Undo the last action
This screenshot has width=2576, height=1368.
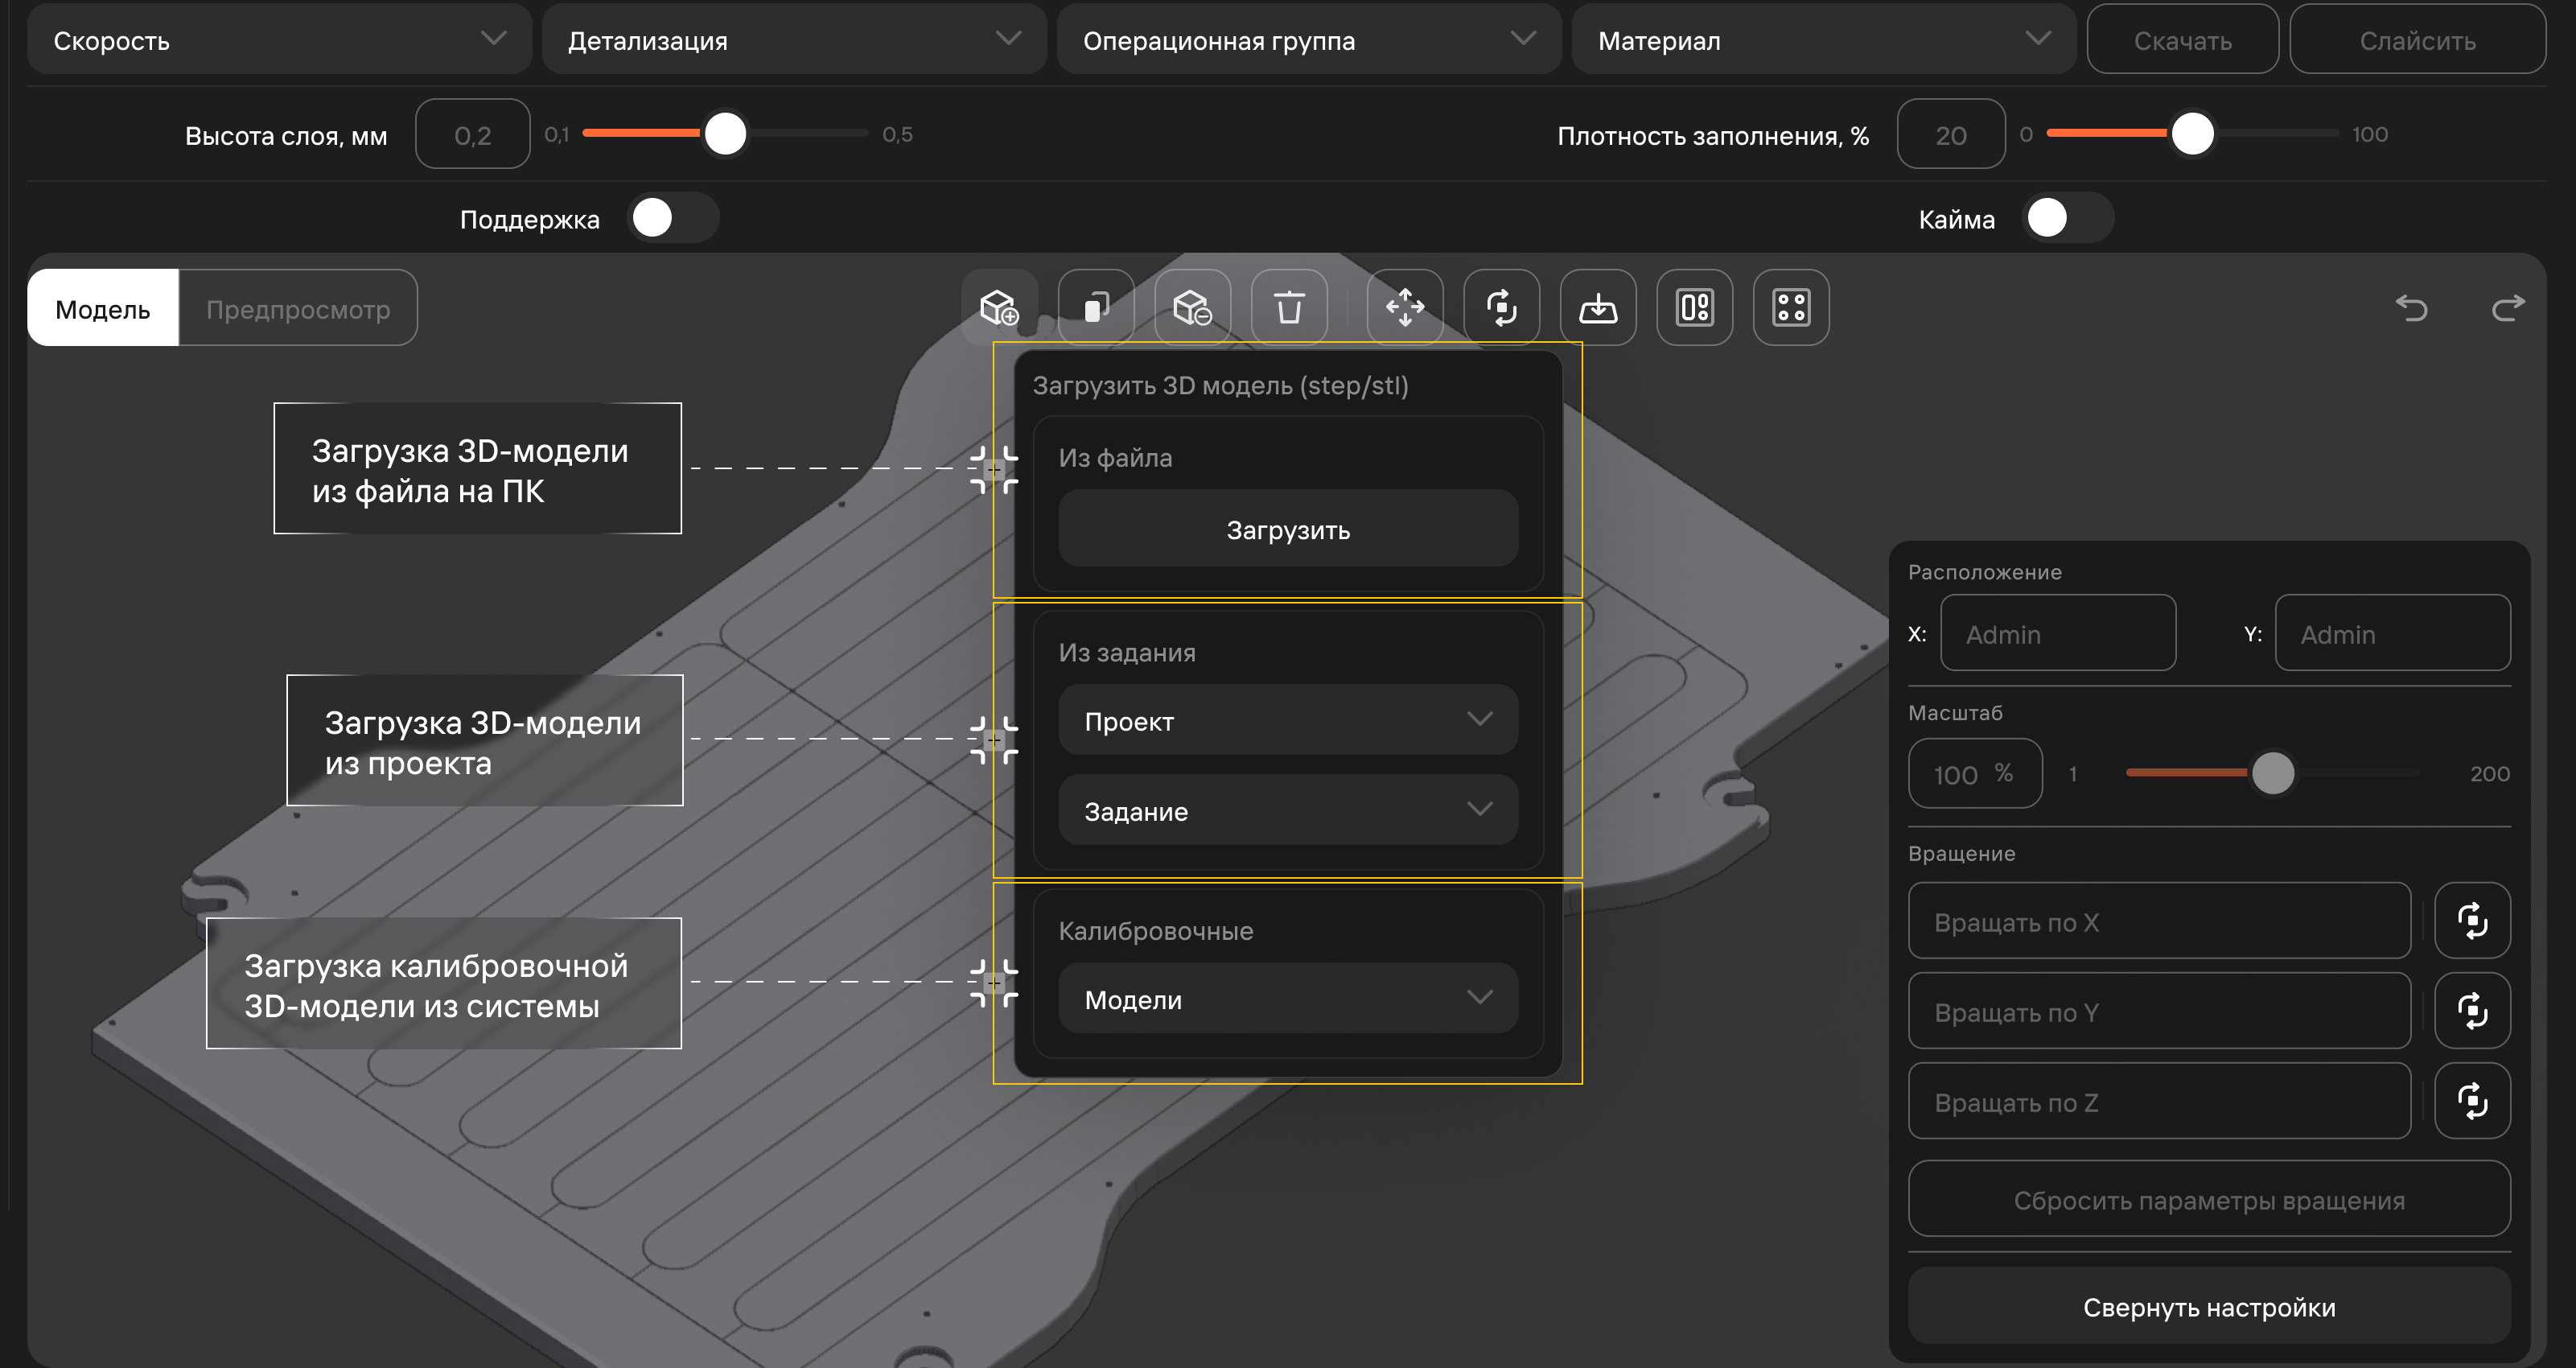[x=2412, y=308]
